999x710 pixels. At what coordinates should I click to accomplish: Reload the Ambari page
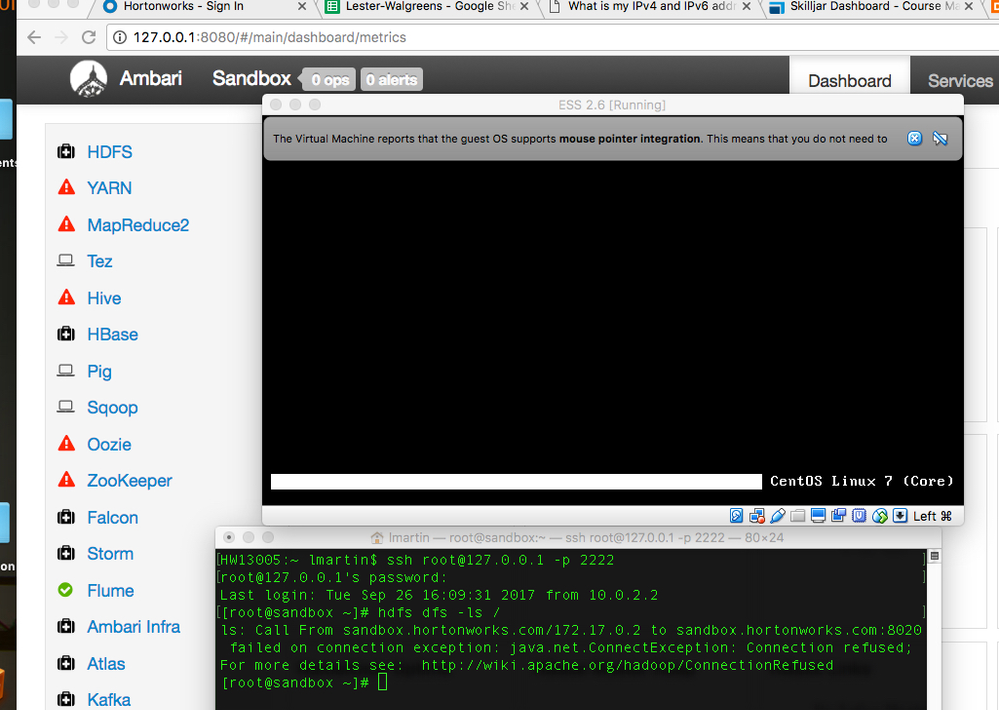click(x=89, y=37)
